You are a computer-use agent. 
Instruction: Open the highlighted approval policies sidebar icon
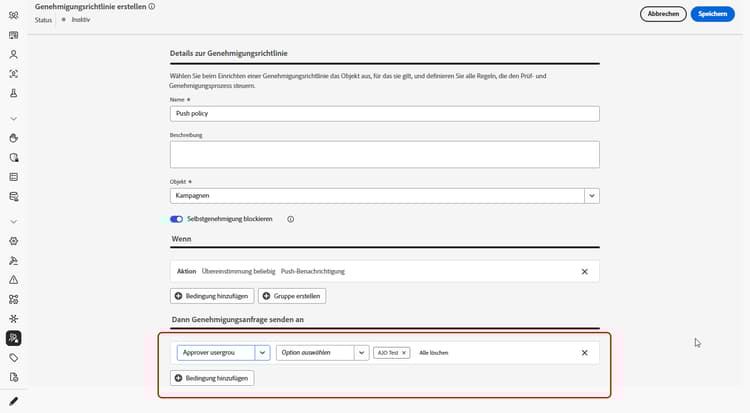coord(13,338)
